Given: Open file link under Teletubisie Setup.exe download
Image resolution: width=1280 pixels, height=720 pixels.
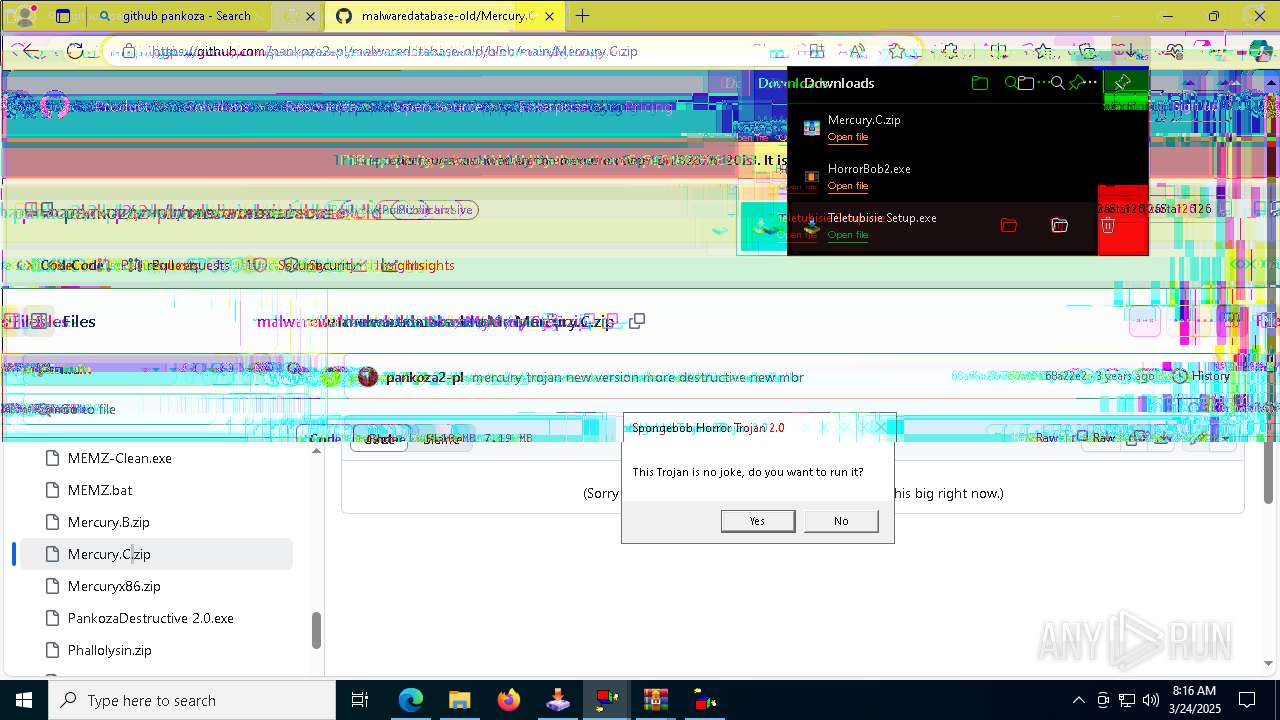Looking at the screenshot, I should pos(847,235).
